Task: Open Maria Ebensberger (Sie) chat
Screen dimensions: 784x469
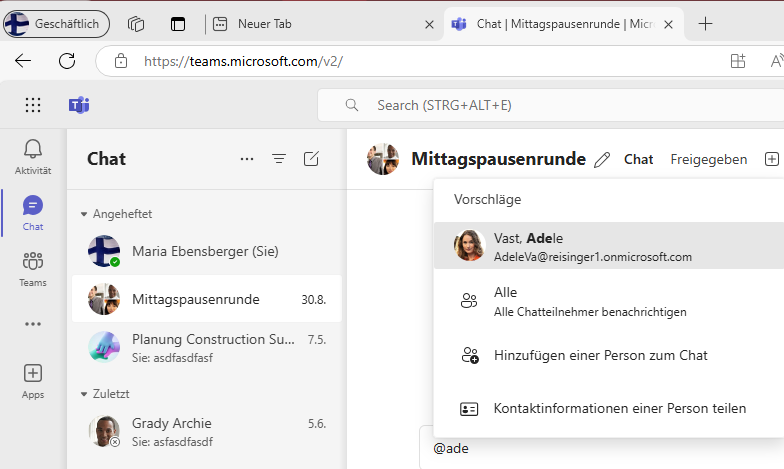Action: [207, 251]
